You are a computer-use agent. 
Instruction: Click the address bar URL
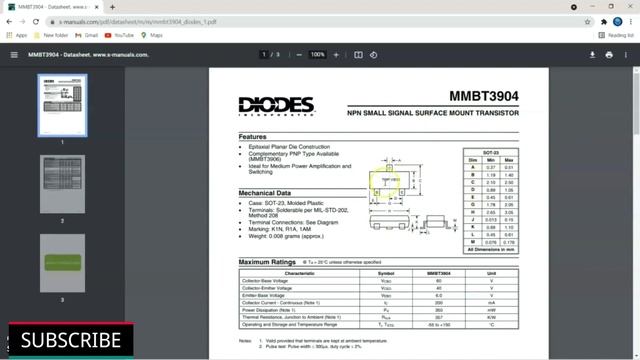pos(138,22)
